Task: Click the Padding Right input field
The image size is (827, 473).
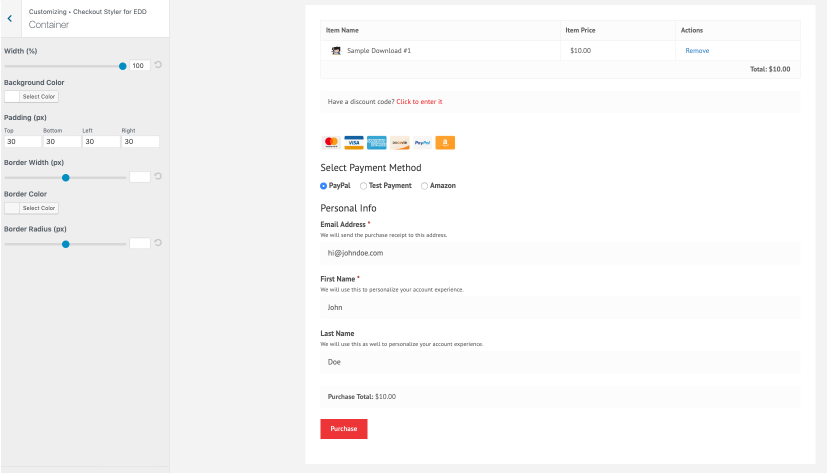Action: click(x=140, y=141)
